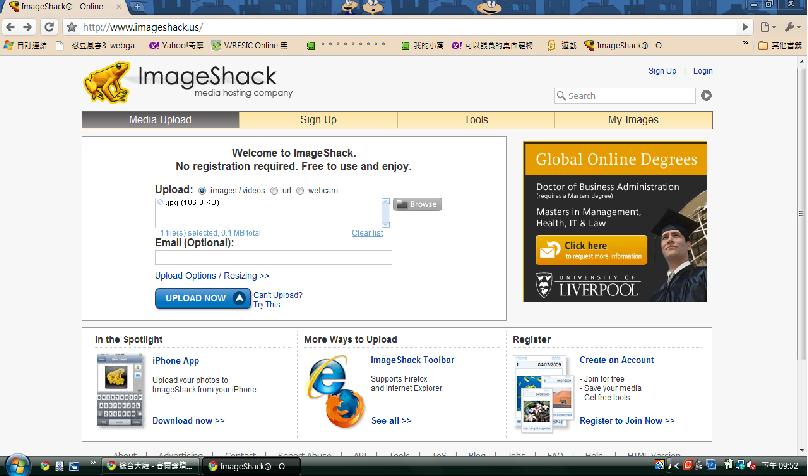Click the taskbar clock

pyautogui.click(x=780, y=465)
